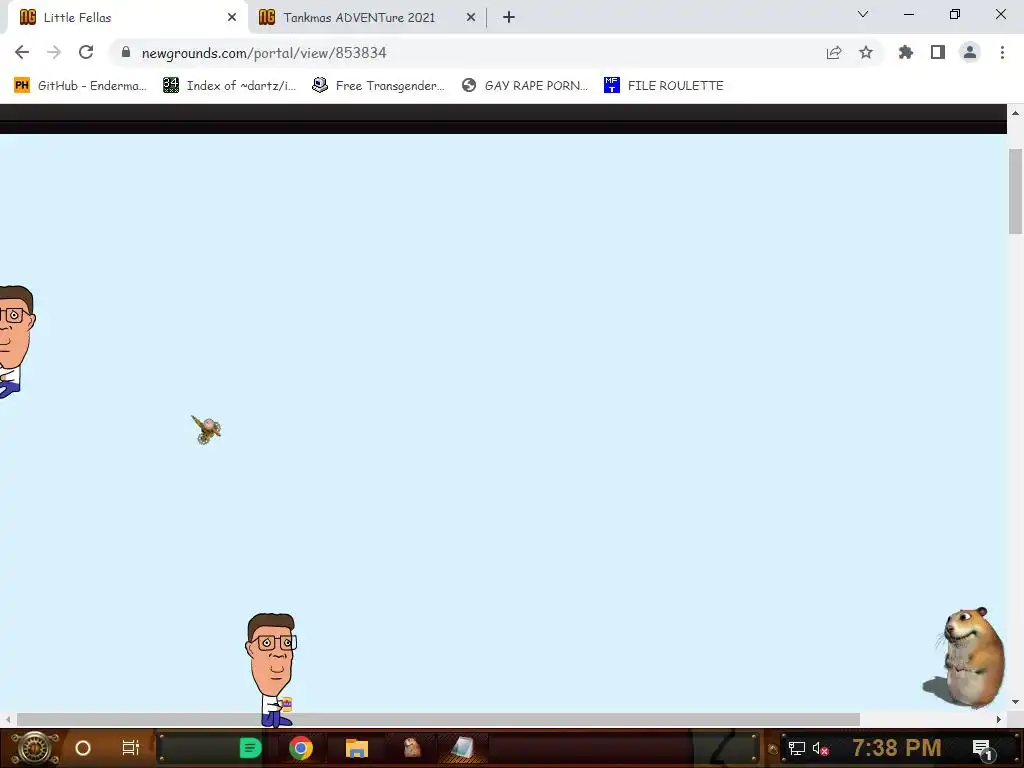Open the notepad app on the taskbar
Image resolution: width=1024 pixels, height=768 pixels.
463,748
